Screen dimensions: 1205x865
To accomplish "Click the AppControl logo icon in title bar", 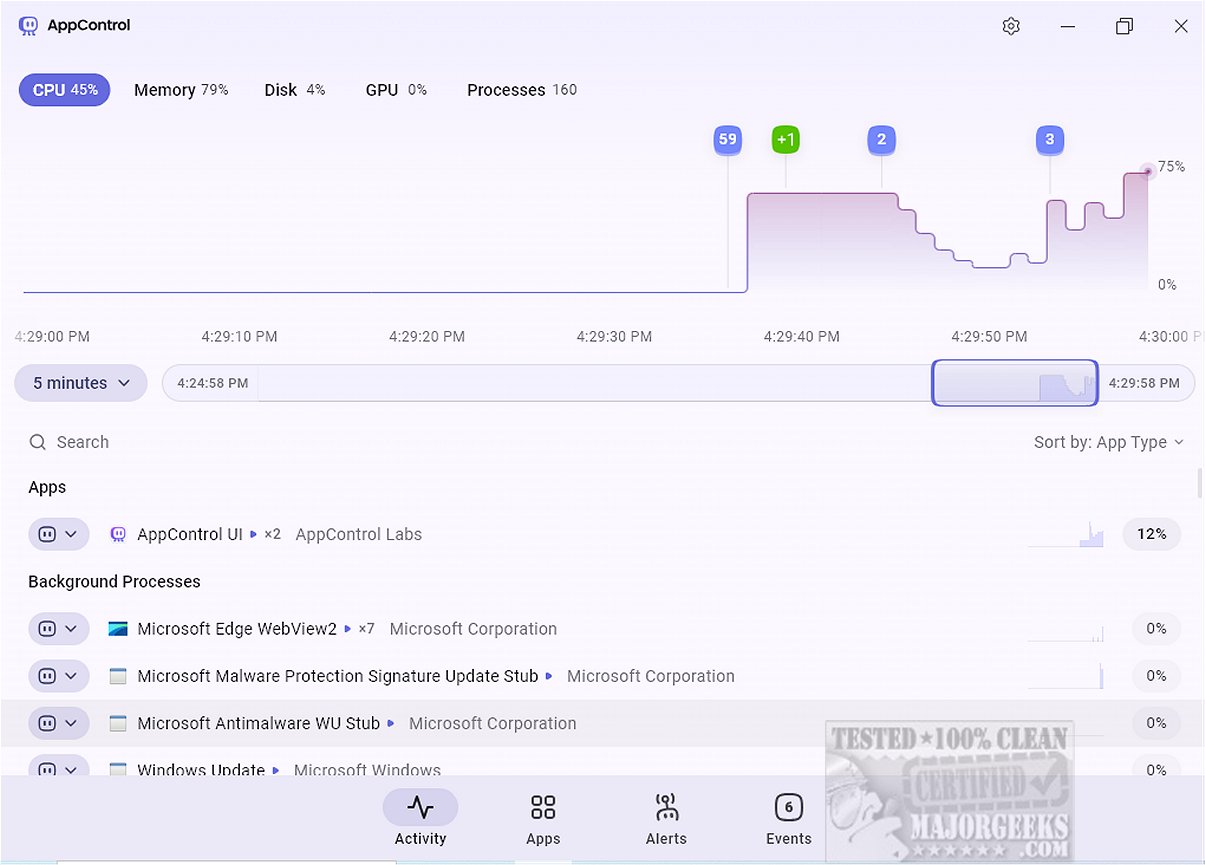I will click(x=28, y=26).
